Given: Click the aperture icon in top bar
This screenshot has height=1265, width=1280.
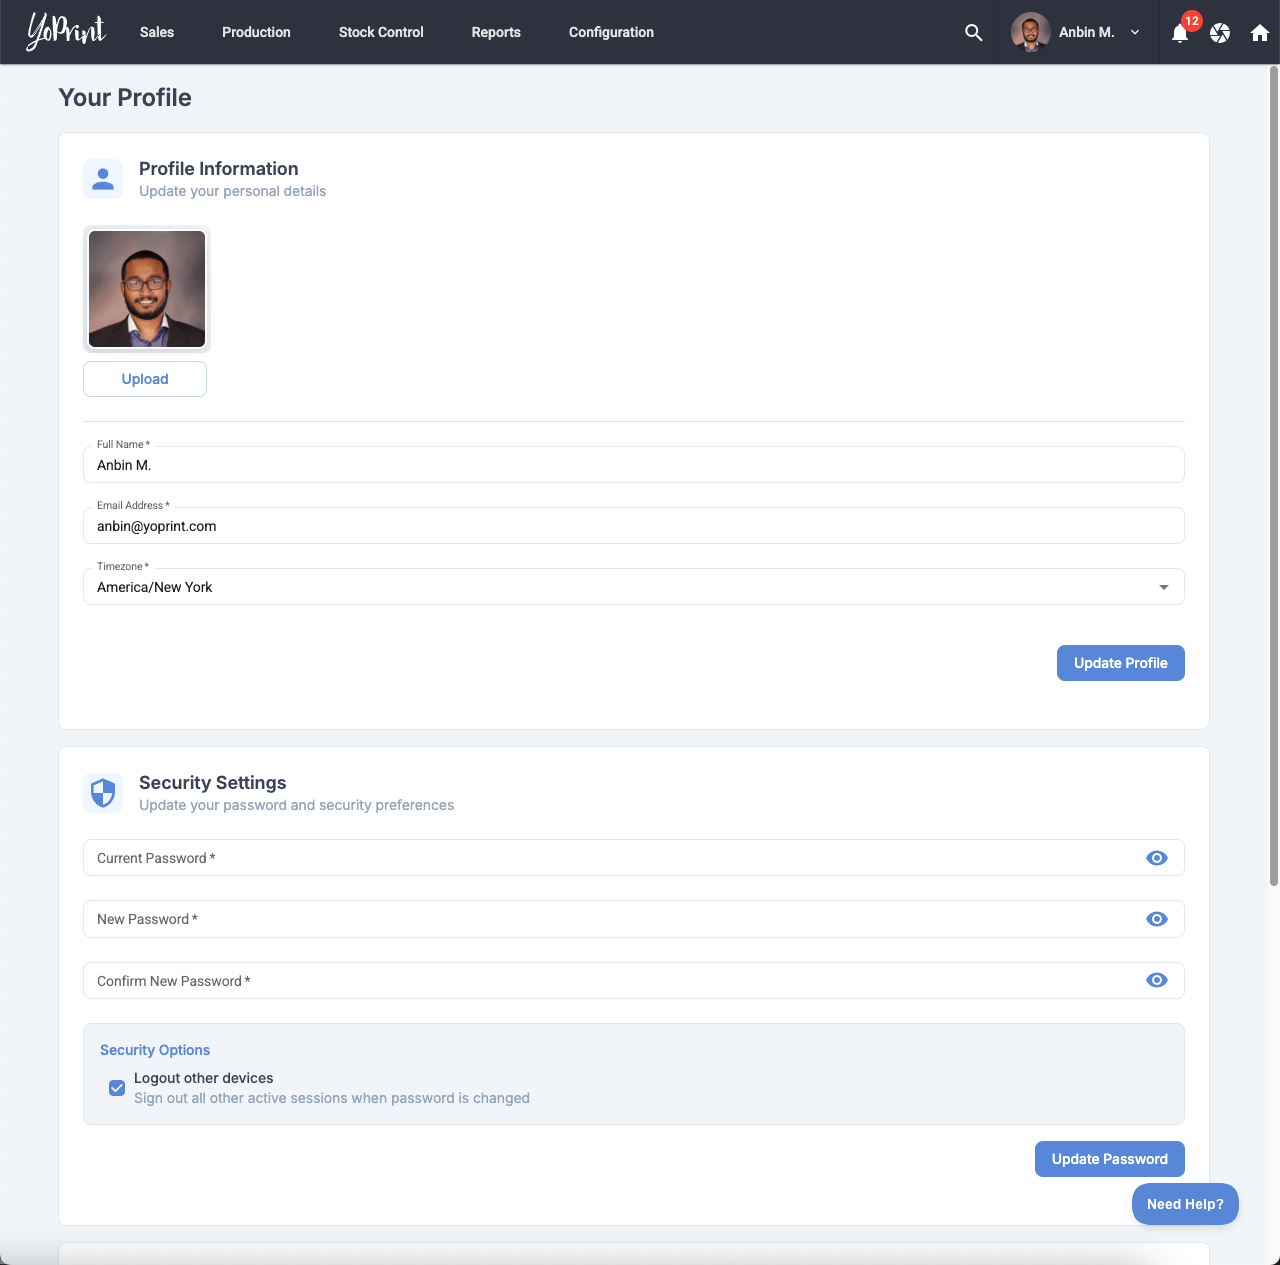Looking at the screenshot, I should tap(1220, 33).
